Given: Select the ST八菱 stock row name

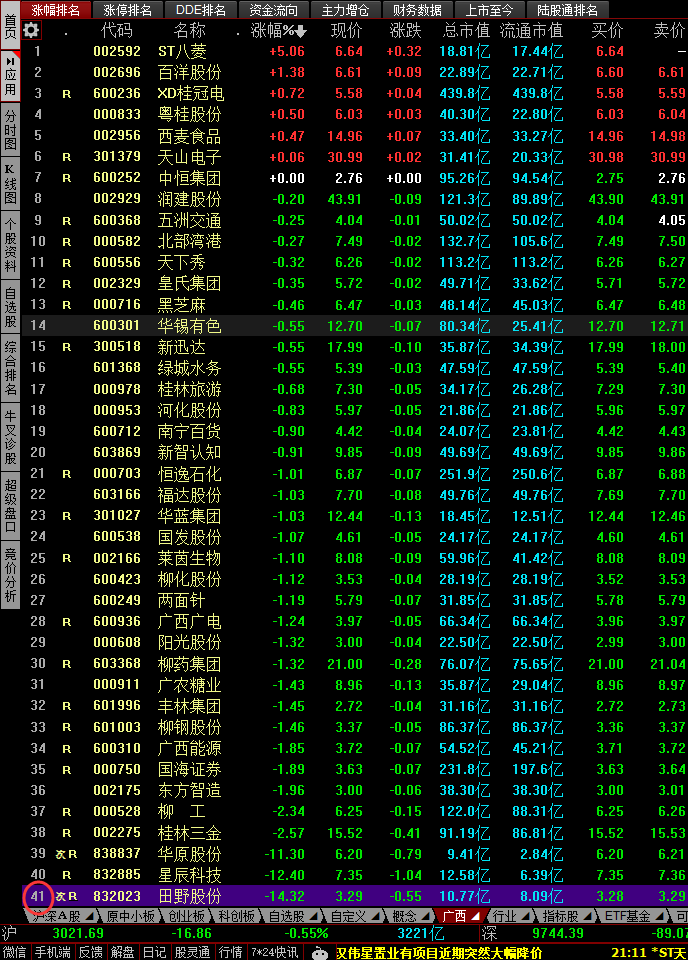Looking at the screenshot, I should pos(182,52).
